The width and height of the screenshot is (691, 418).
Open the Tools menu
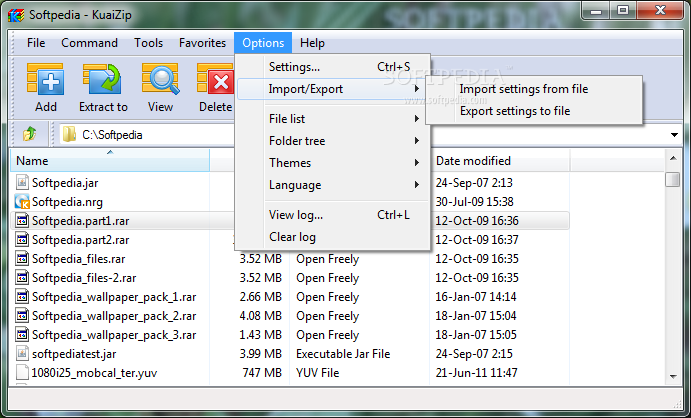coord(149,43)
